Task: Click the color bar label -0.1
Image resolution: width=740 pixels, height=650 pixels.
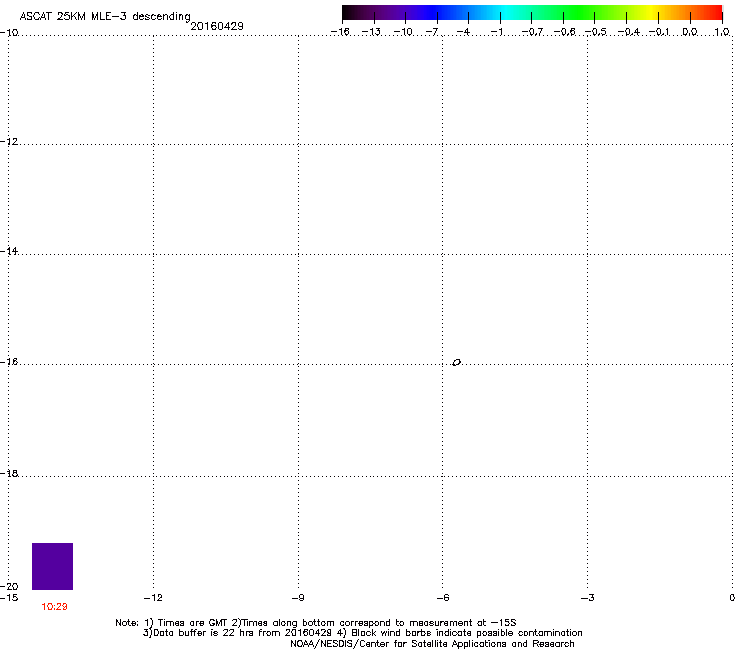Action: coord(659,32)
